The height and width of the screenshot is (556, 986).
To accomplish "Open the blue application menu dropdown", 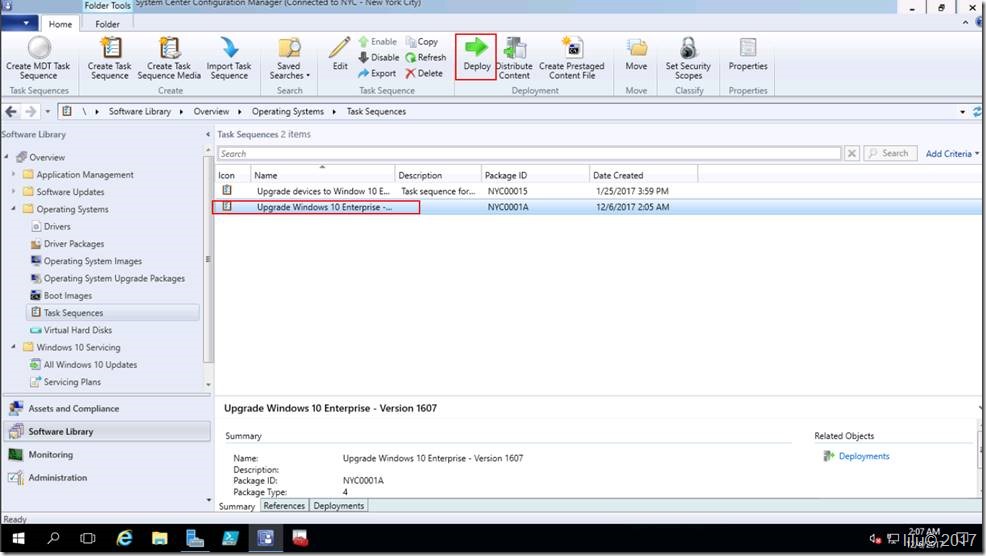I will coord(19,23).
